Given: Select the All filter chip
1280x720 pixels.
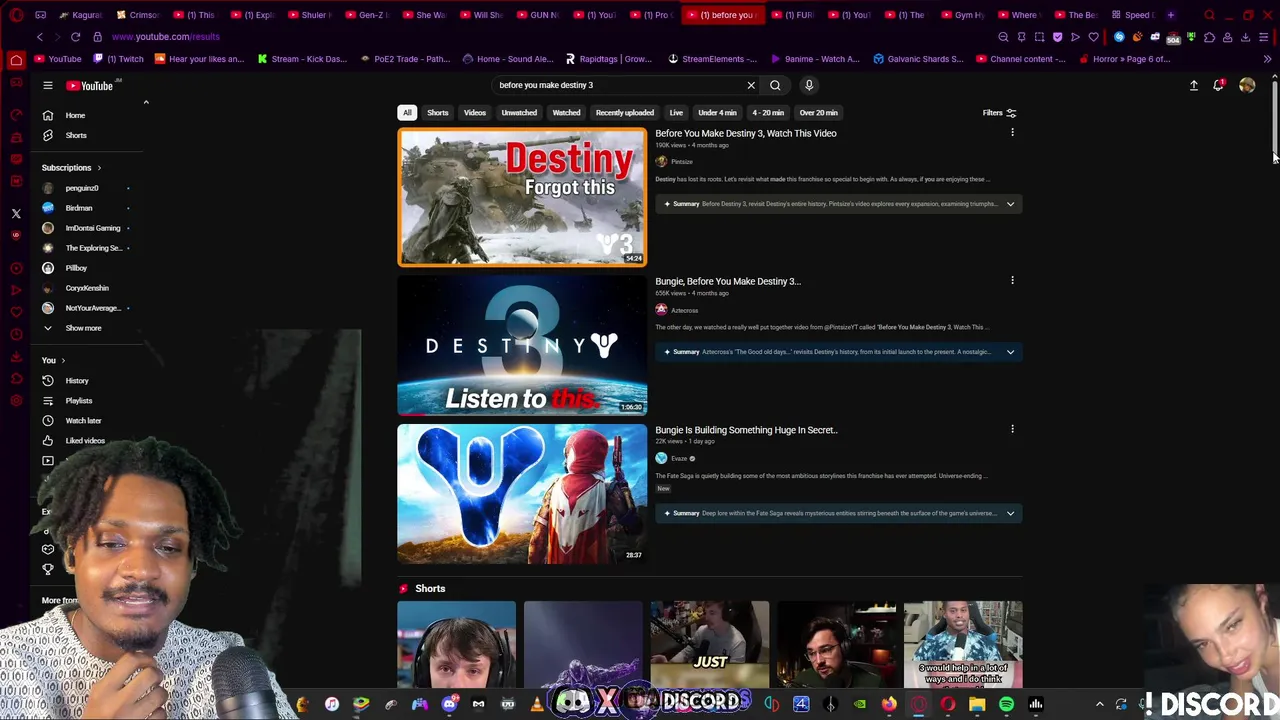Looking at the screenshot, I should 407,113.
